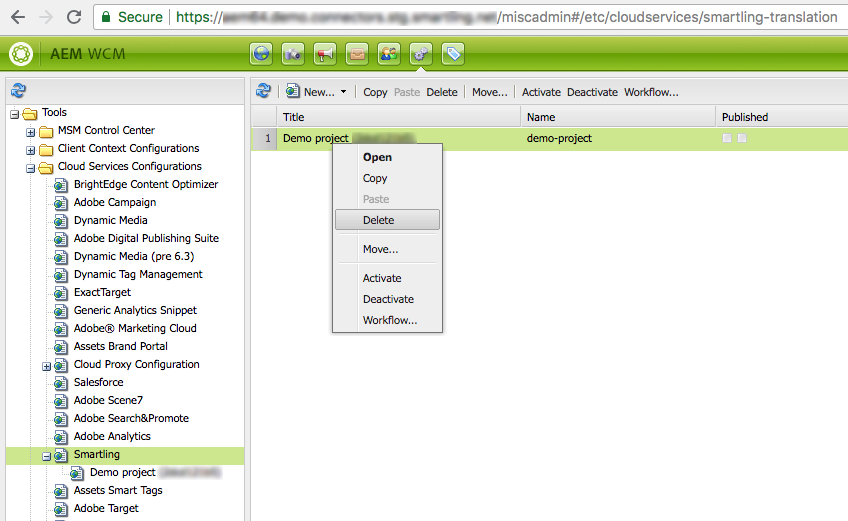Screen dimensions: 848x521
Task: Sort by the Title column header
Action: (399, 117)
